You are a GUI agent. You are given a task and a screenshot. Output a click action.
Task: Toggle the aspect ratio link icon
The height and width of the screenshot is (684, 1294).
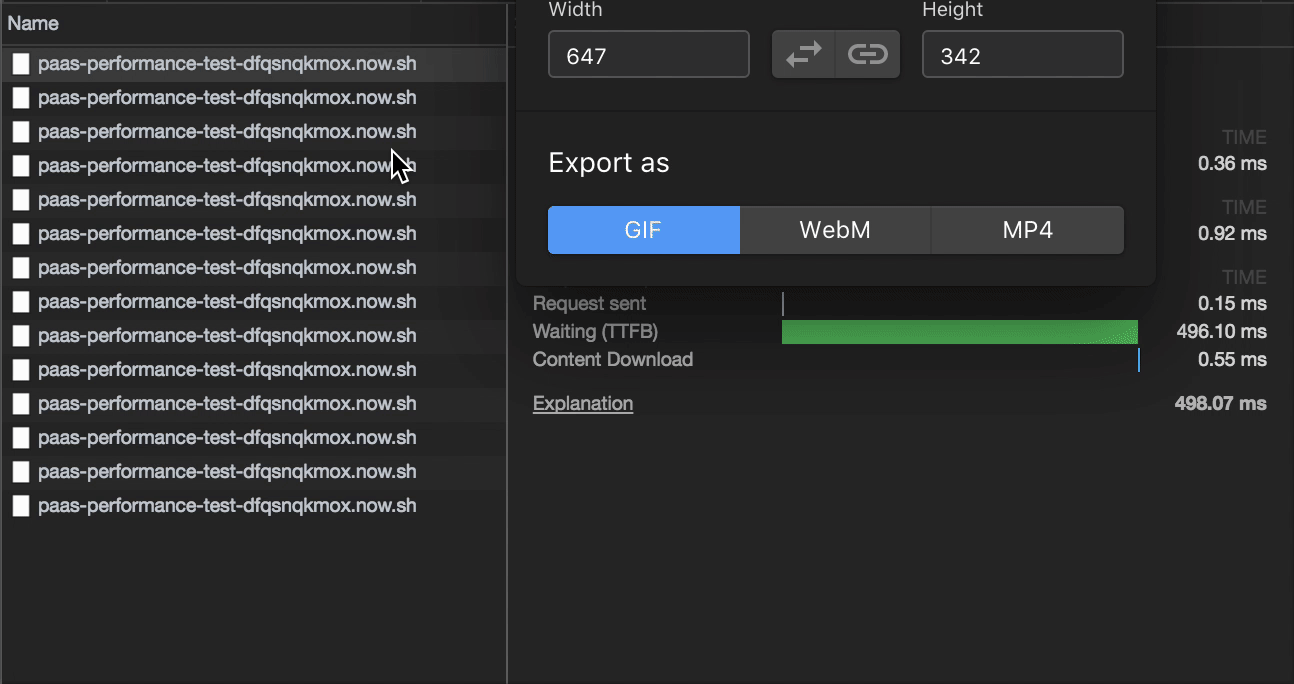[867, 54]
